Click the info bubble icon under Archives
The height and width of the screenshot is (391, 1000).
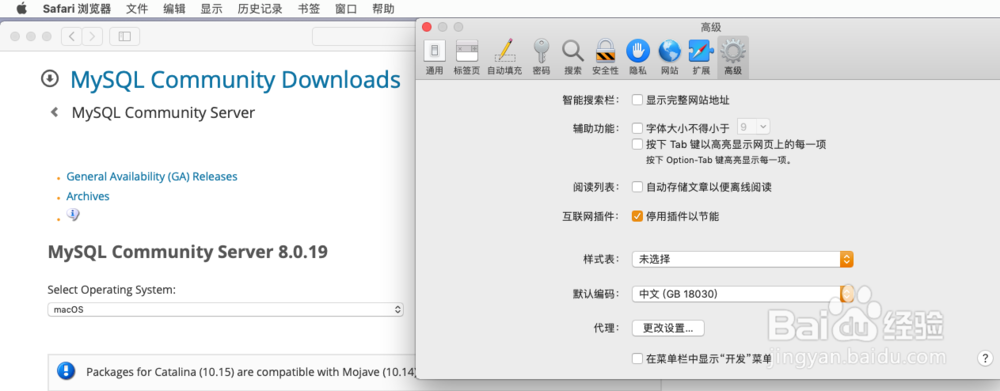tap(73, 215)
